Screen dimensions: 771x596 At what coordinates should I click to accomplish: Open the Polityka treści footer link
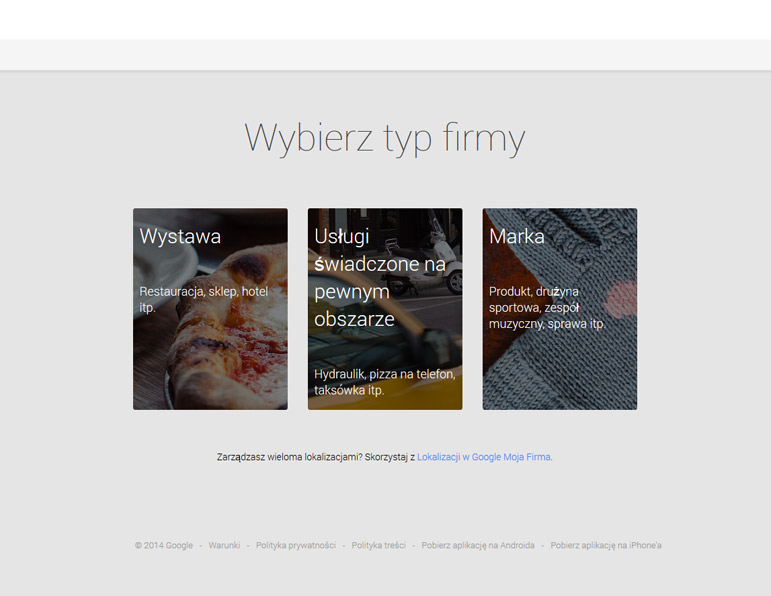coord(379,545)
